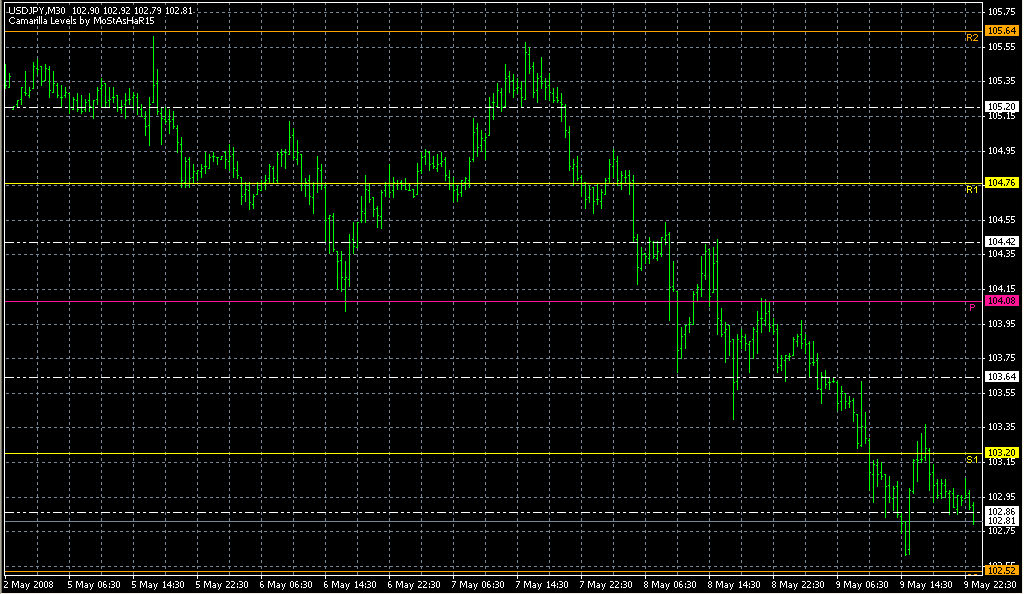
Task: Click the 2 May 2008 date label
Action: coord(32,584)
